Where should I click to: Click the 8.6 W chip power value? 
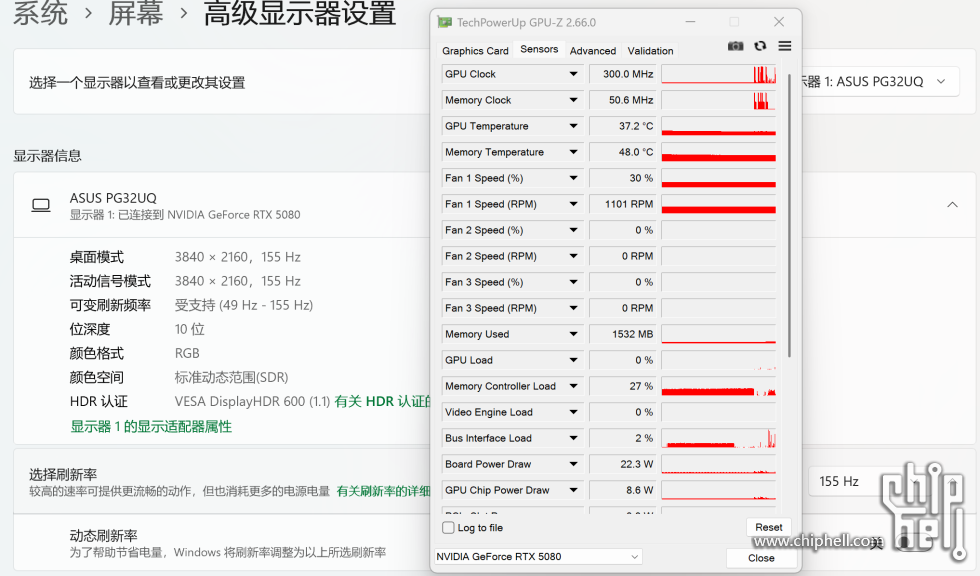pos(622,490)
